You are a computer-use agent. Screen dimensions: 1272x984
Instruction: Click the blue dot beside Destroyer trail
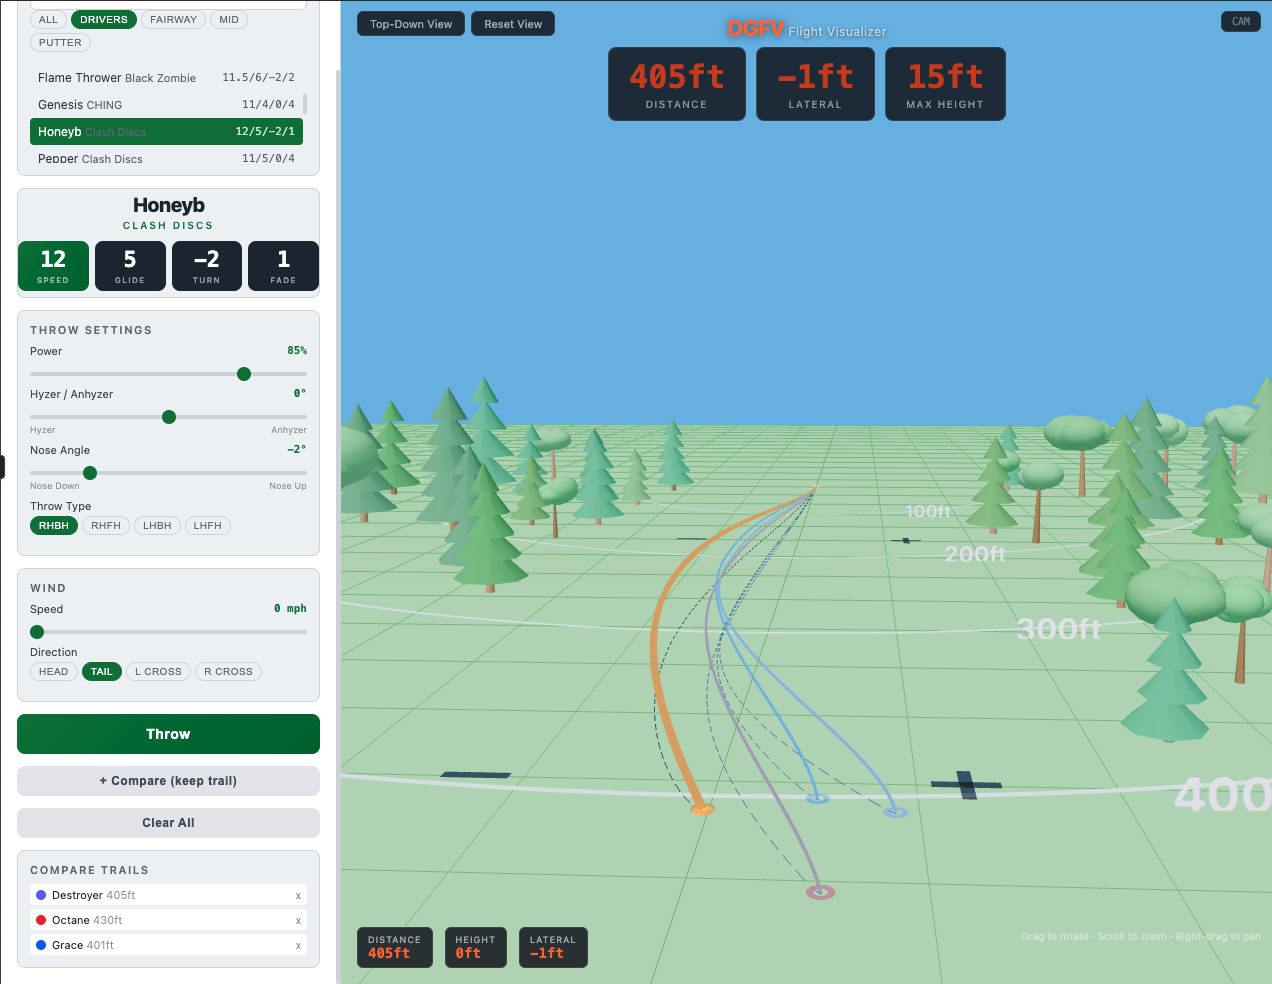[x=38, y=895]
